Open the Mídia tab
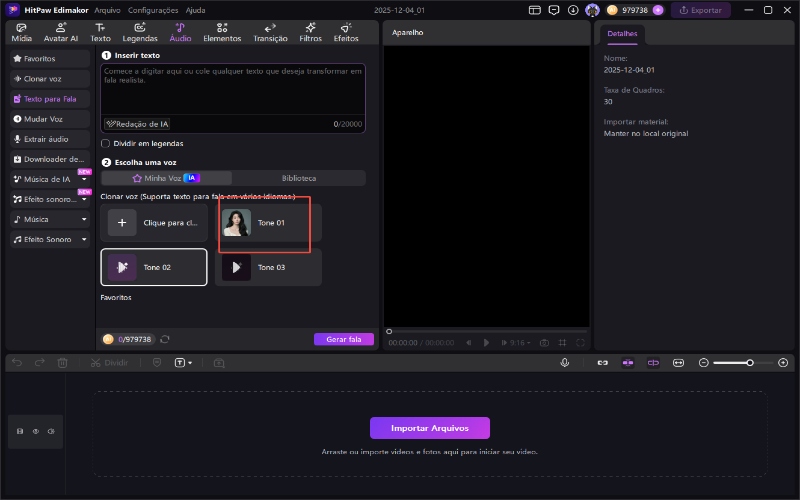Screen dimensions: 800x500 click(21, 32)
